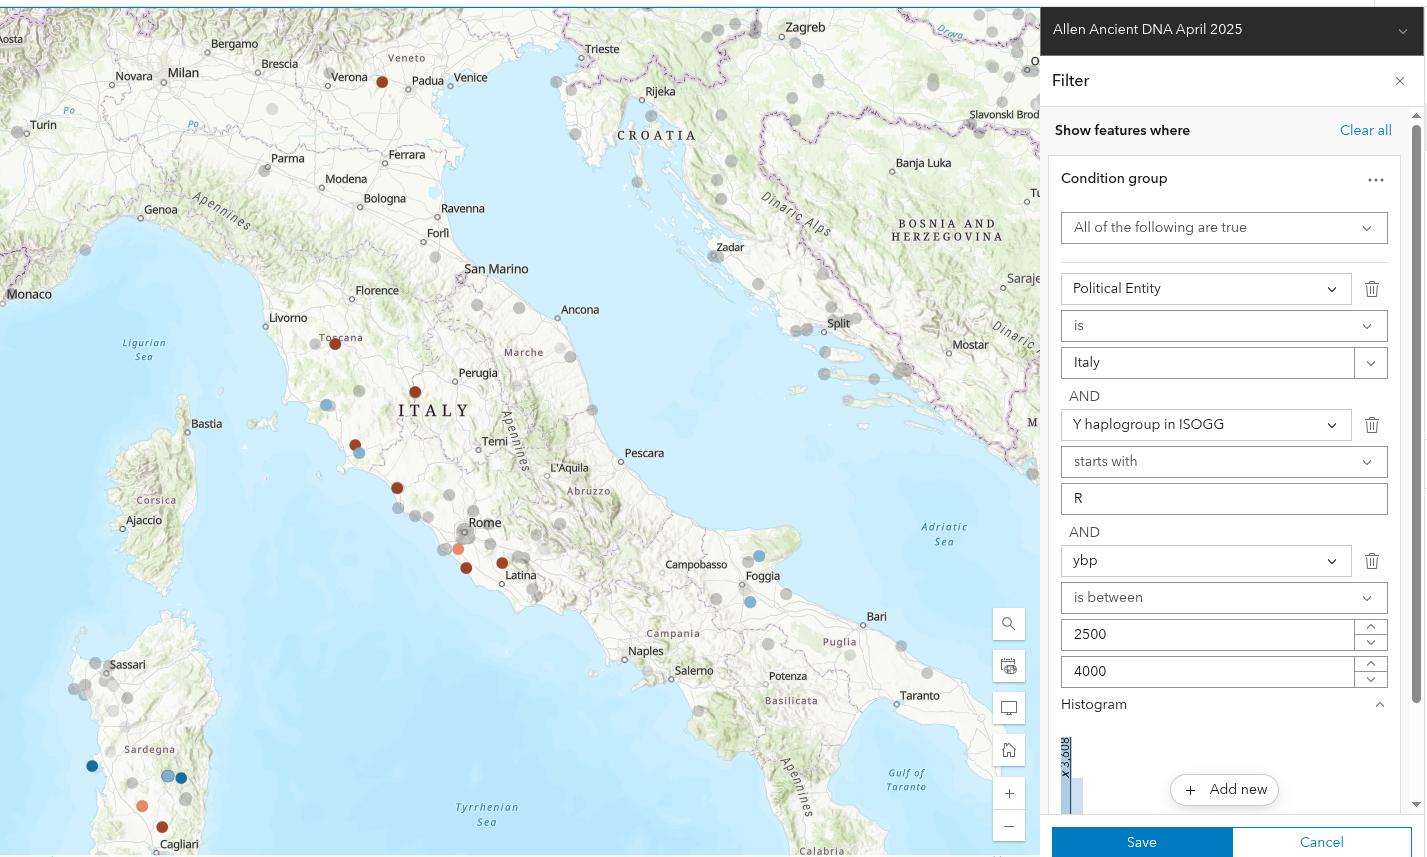The height and width of the screenshot is (857, 1427).
Task: Click the text field containing R
Action: point(1224,499)
